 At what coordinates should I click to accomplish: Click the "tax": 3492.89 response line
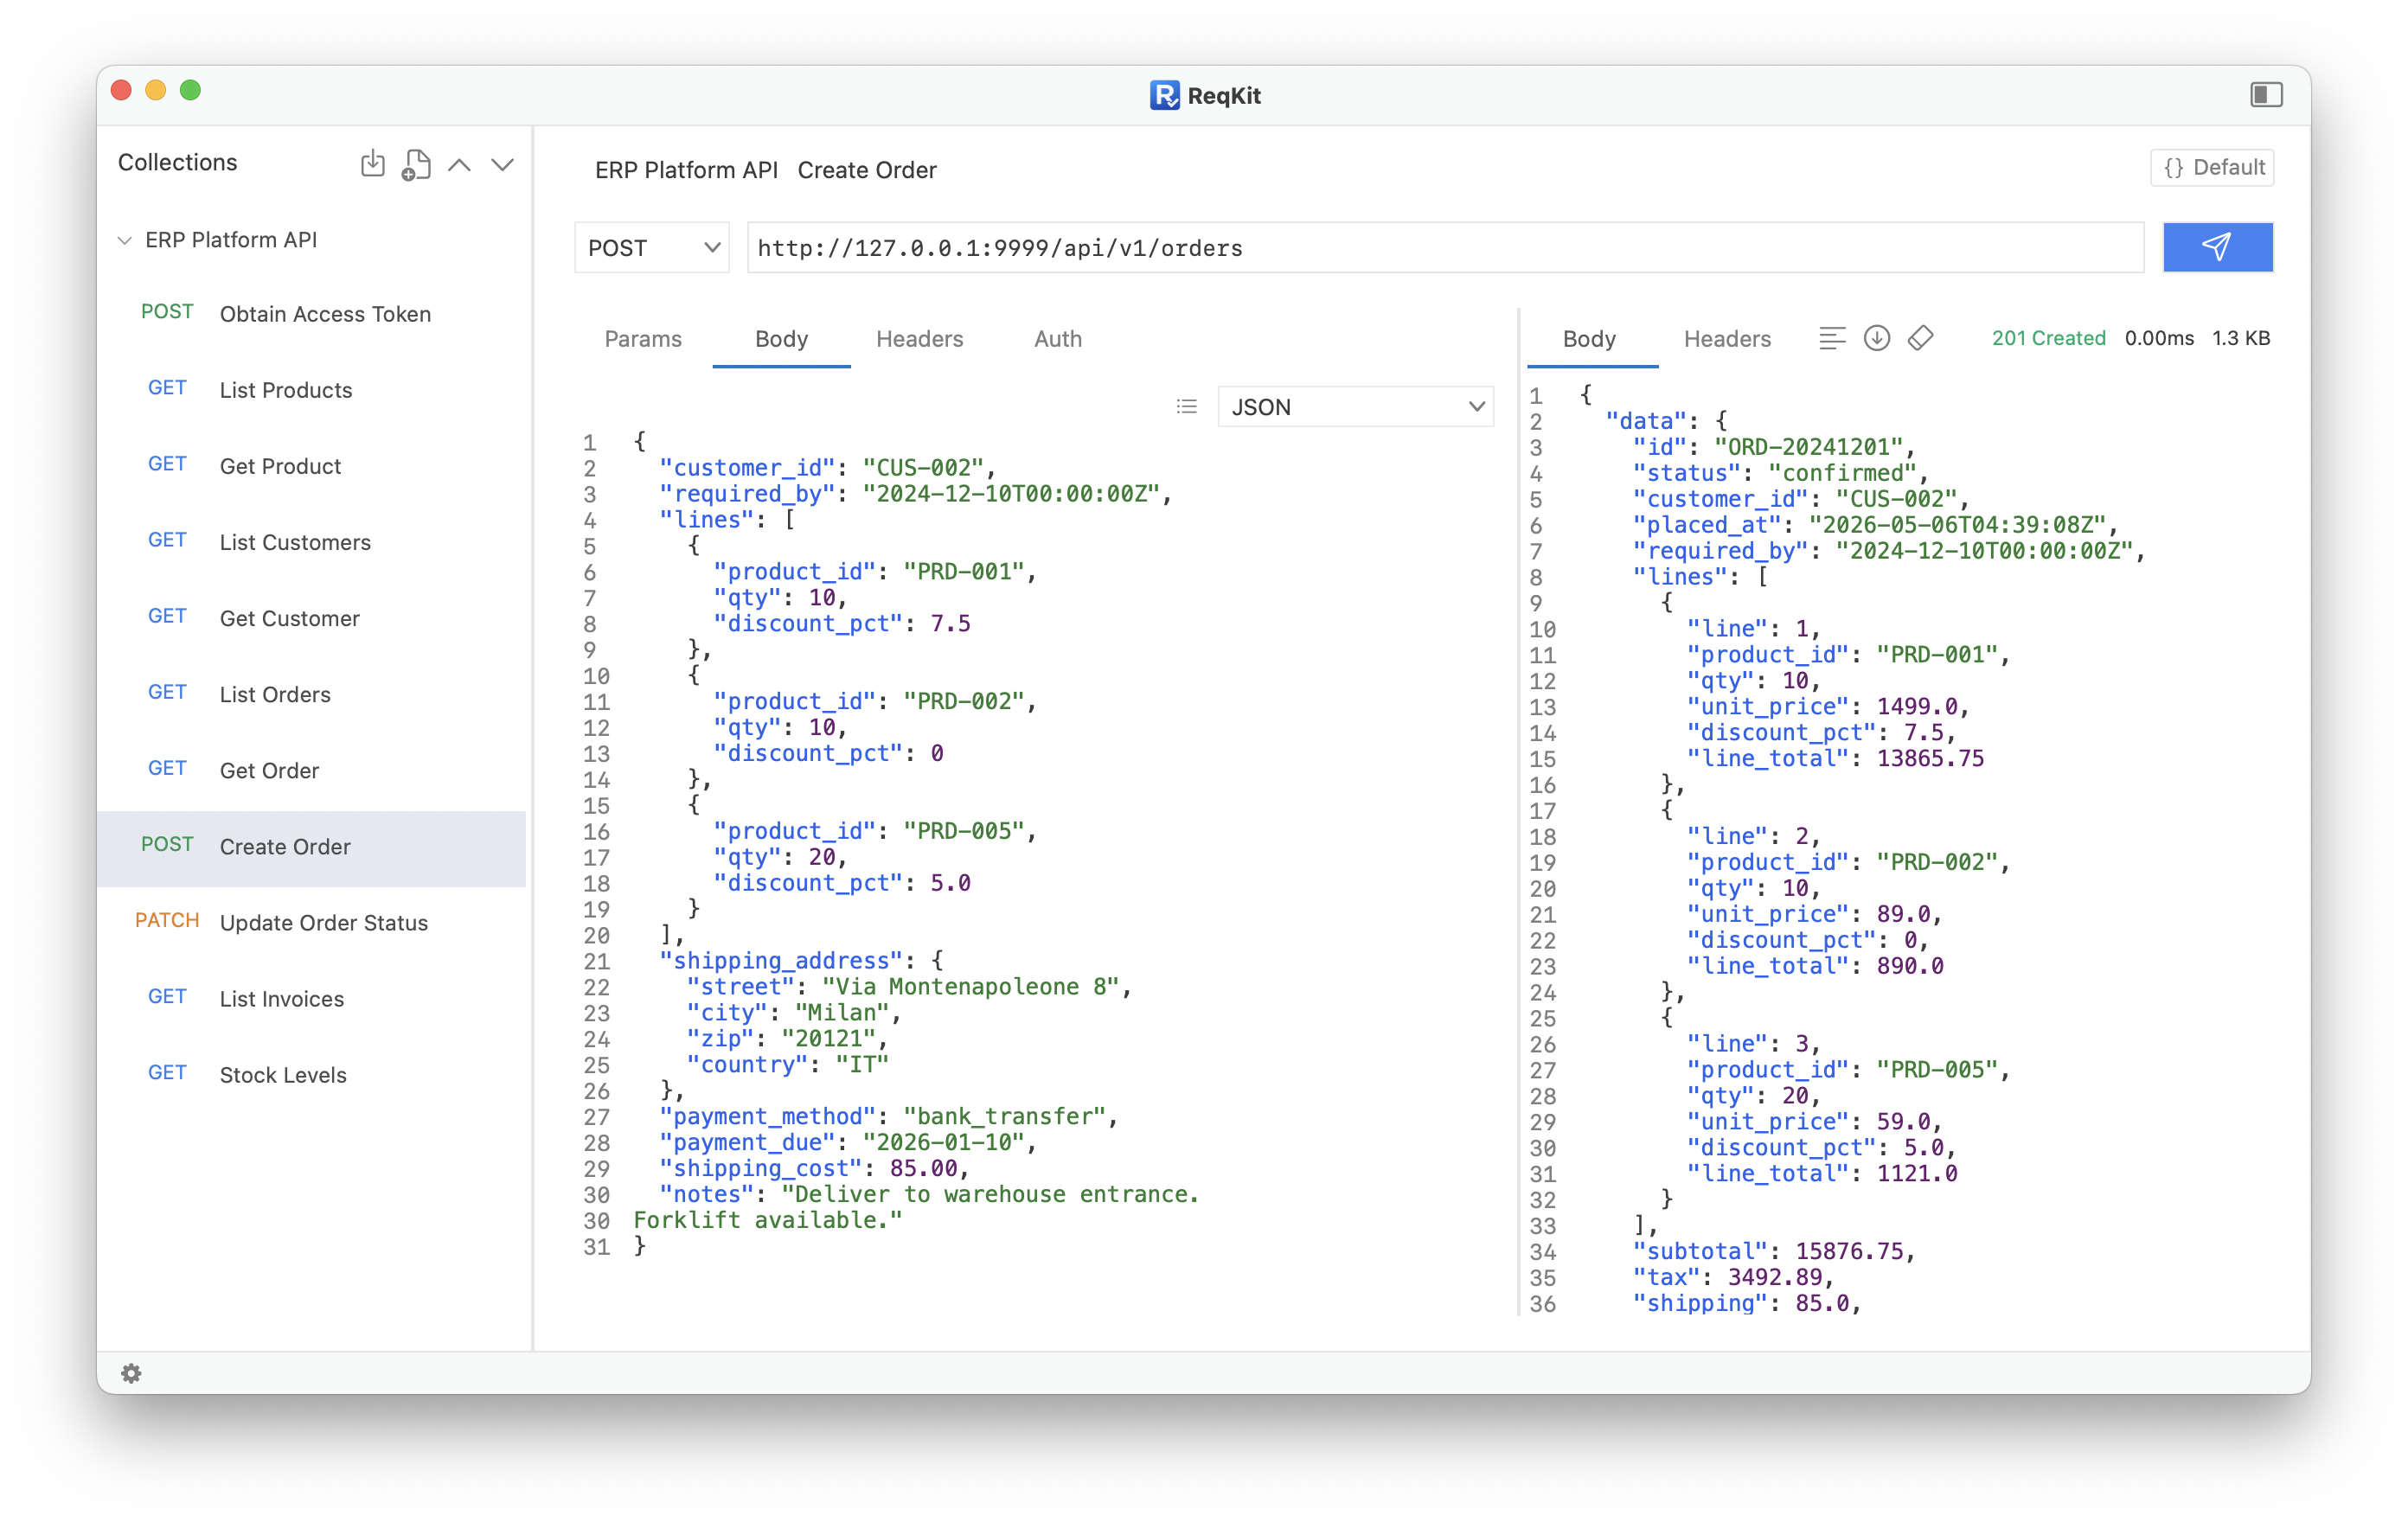[x=1733, y=1277]
